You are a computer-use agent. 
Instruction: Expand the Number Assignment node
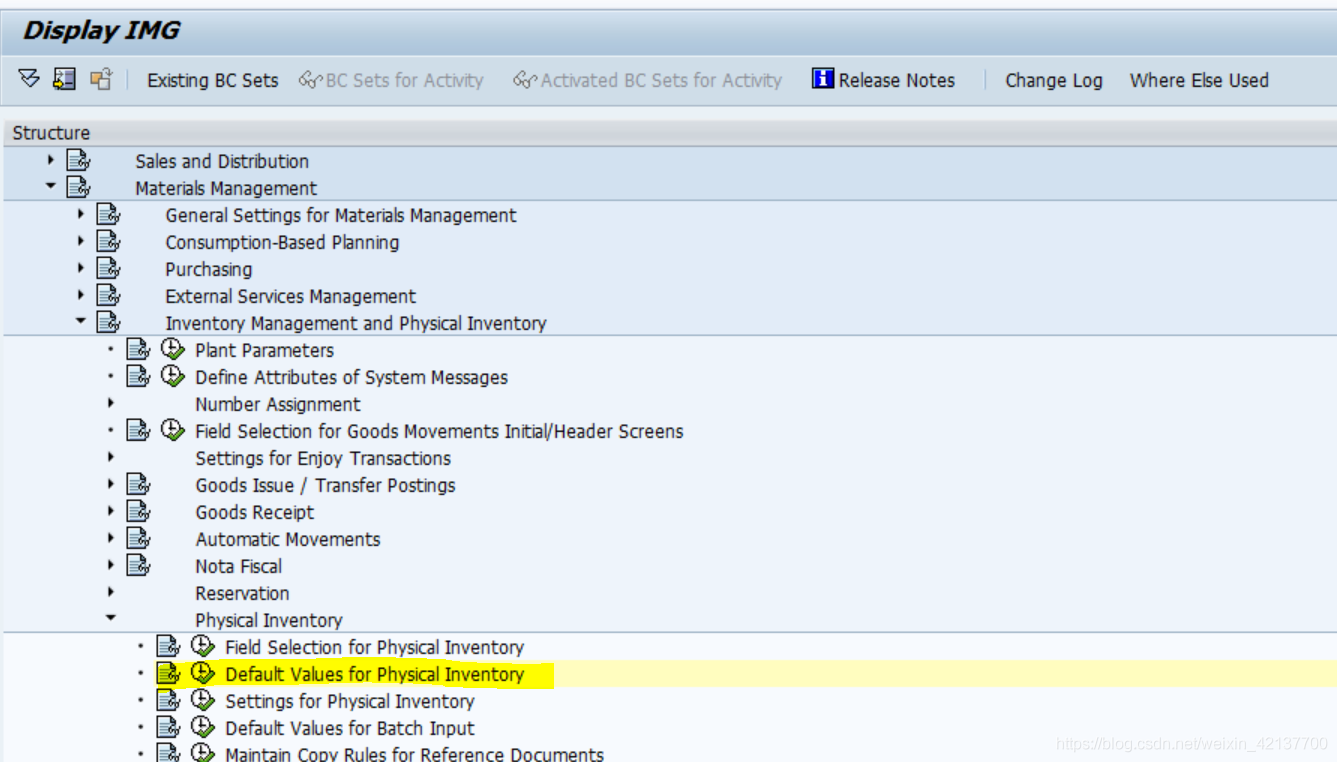tap(110, 403)
